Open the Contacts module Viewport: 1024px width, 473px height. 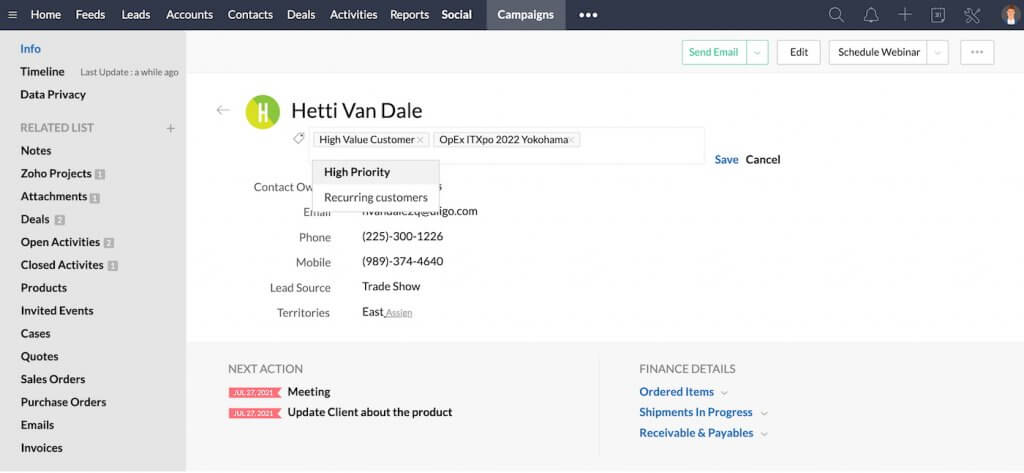(250, 14)
